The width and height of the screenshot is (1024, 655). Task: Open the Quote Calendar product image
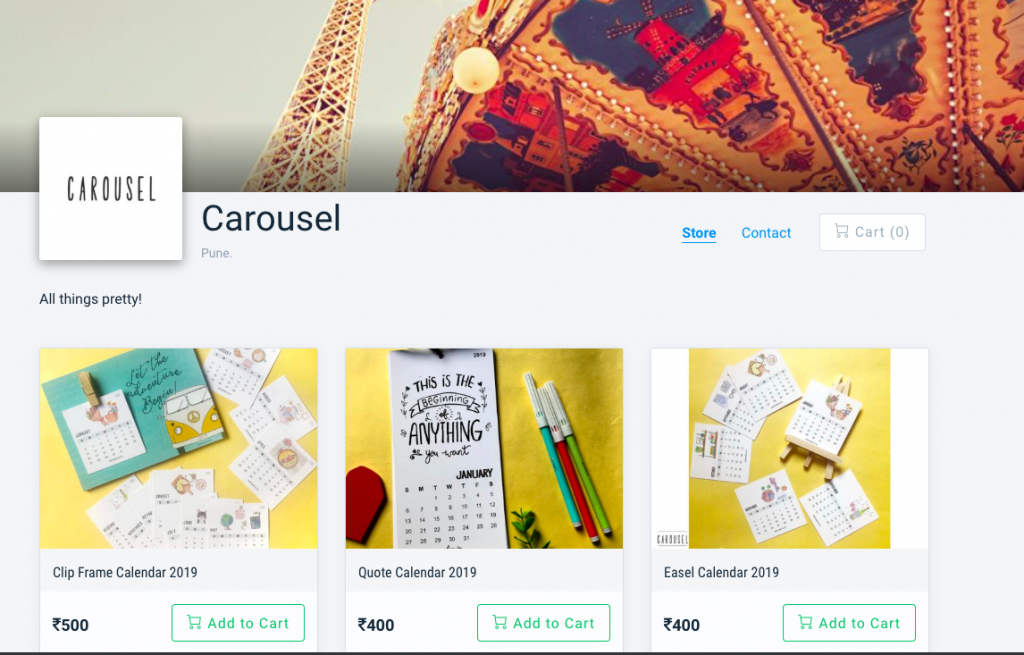click(484, 449)
